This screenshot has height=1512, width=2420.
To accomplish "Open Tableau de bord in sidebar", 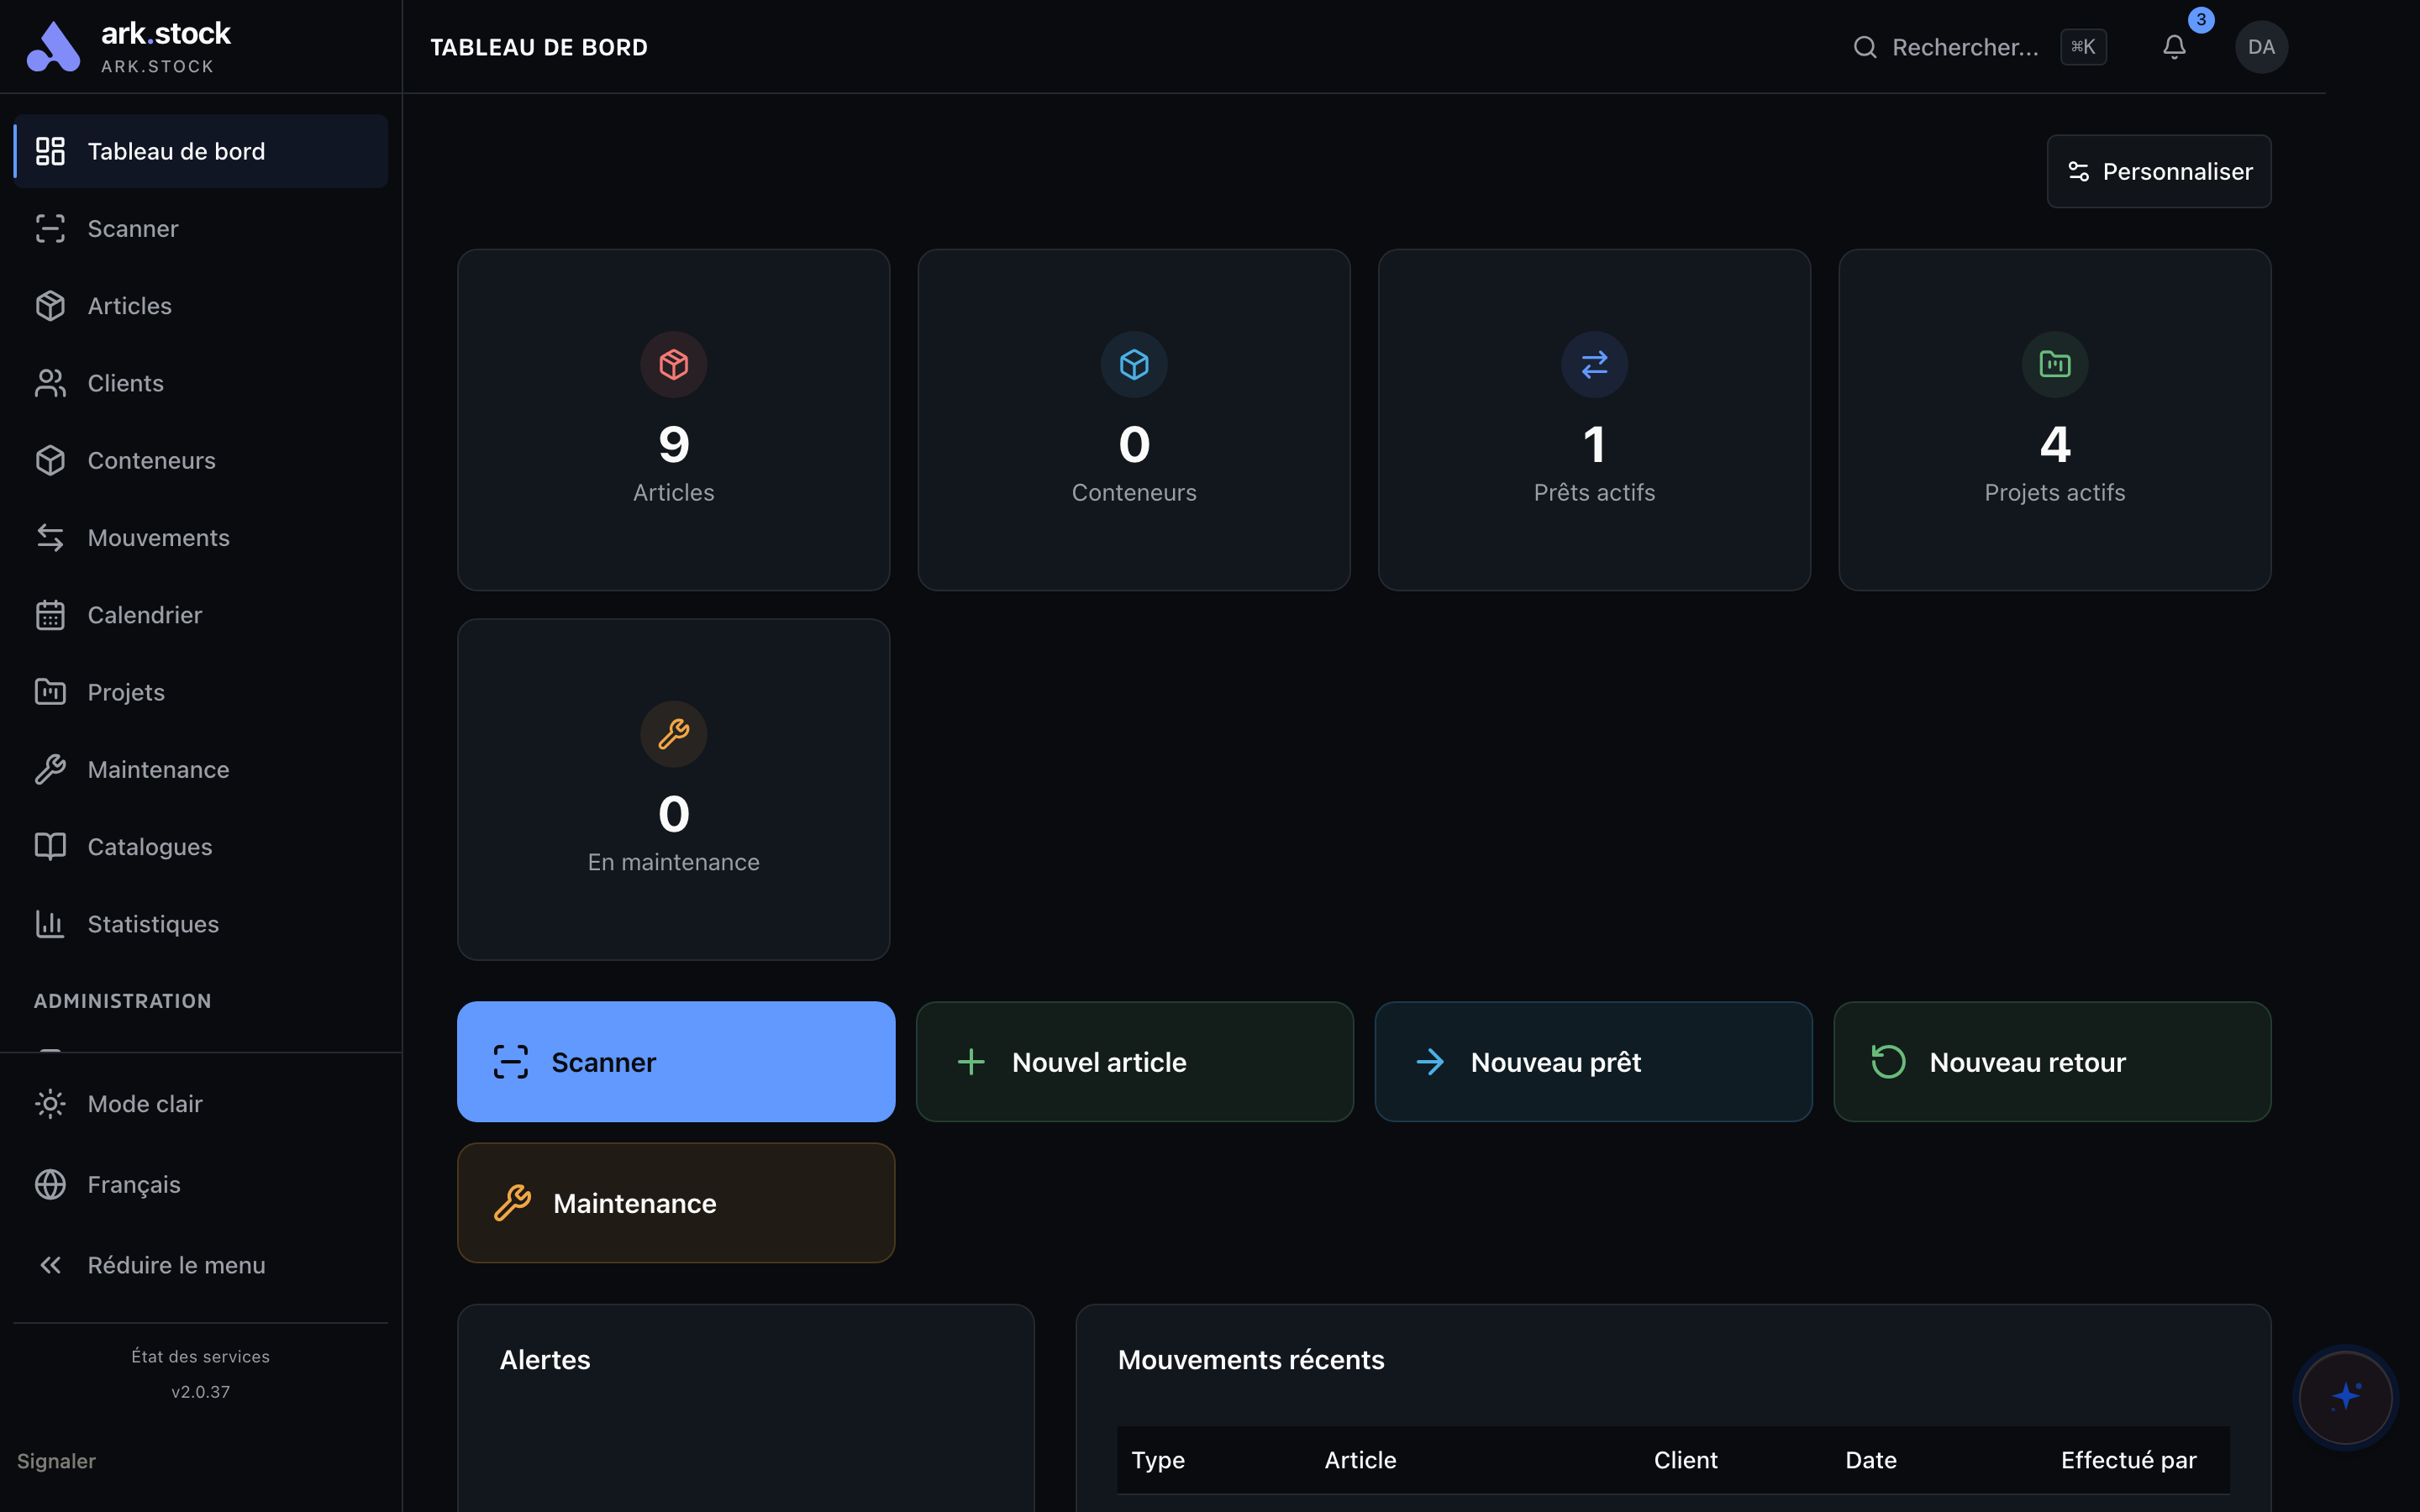I will pyautogui.click(x=200, y=151).
